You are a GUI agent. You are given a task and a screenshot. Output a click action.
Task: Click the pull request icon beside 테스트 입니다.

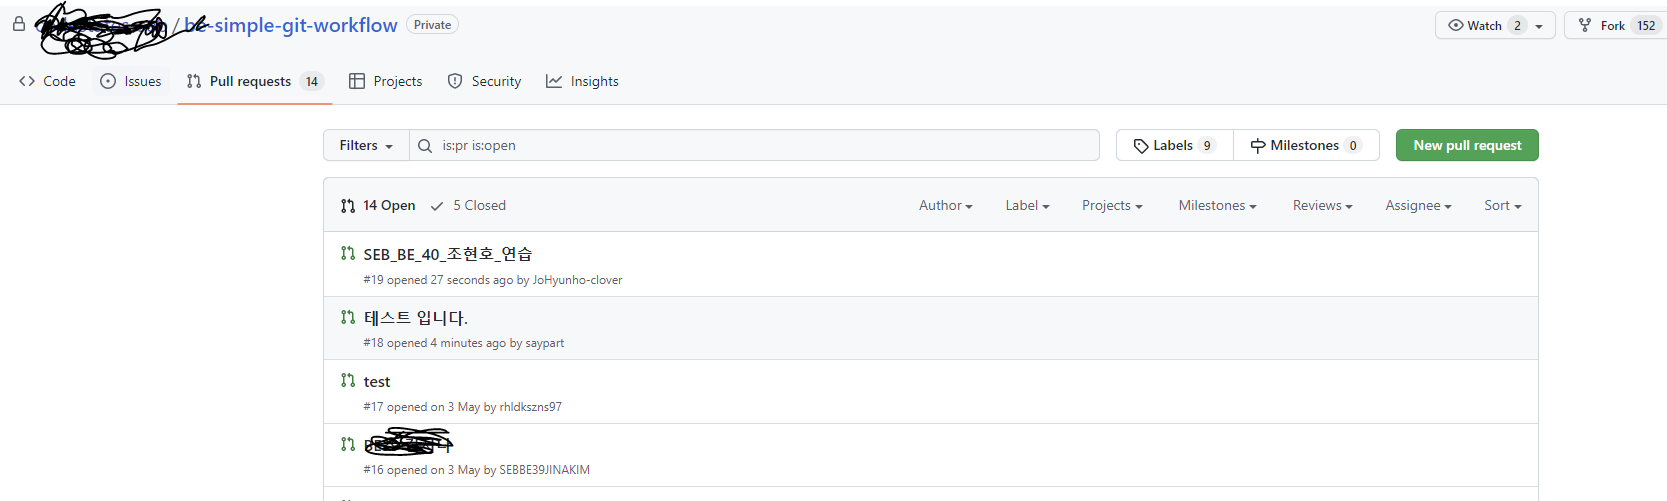point(348,317)
